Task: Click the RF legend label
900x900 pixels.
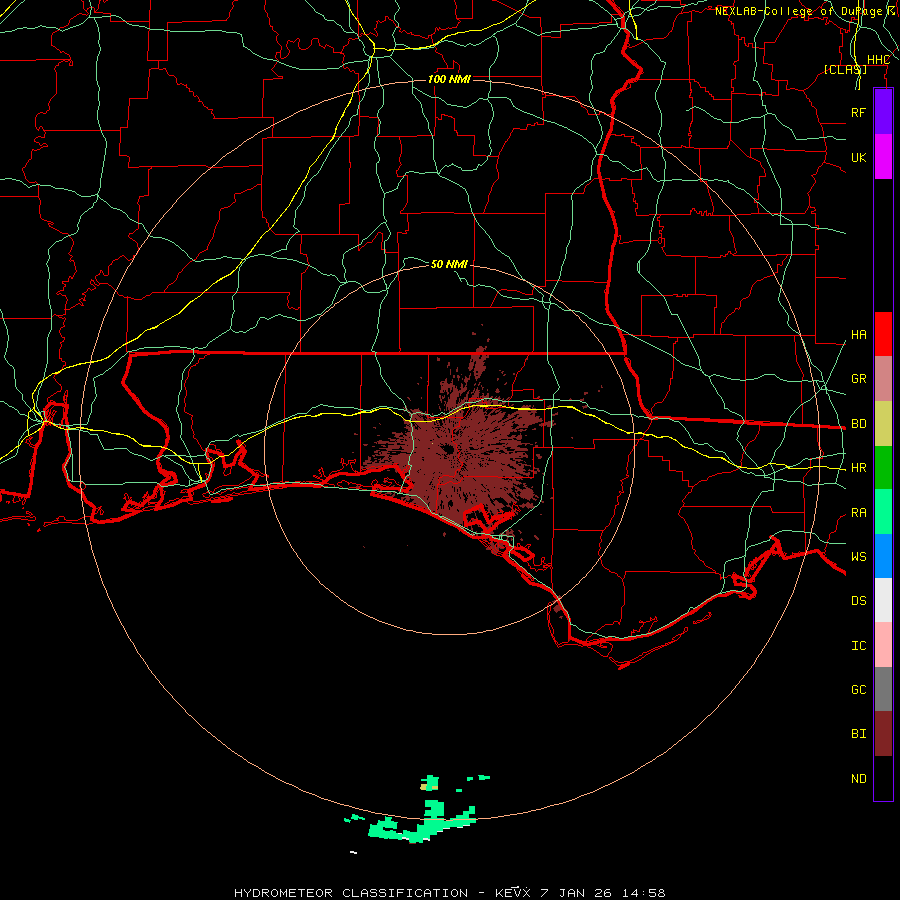Action: pyautogui.click(x=858, y=112)
